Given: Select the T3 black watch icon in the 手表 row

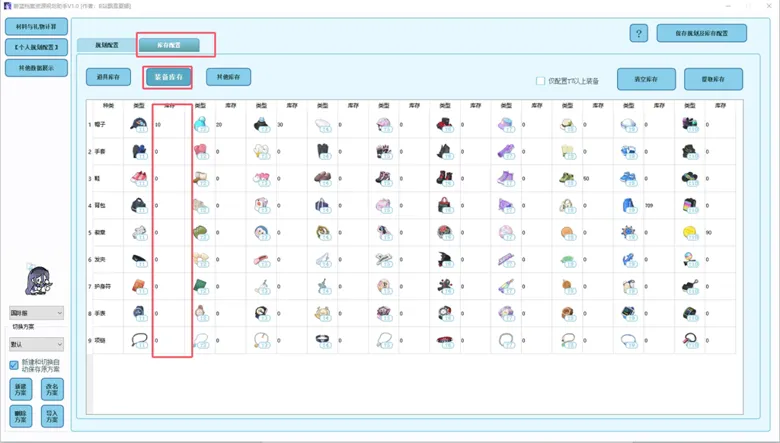Looking at the screenshot, I should click(262, 313).
